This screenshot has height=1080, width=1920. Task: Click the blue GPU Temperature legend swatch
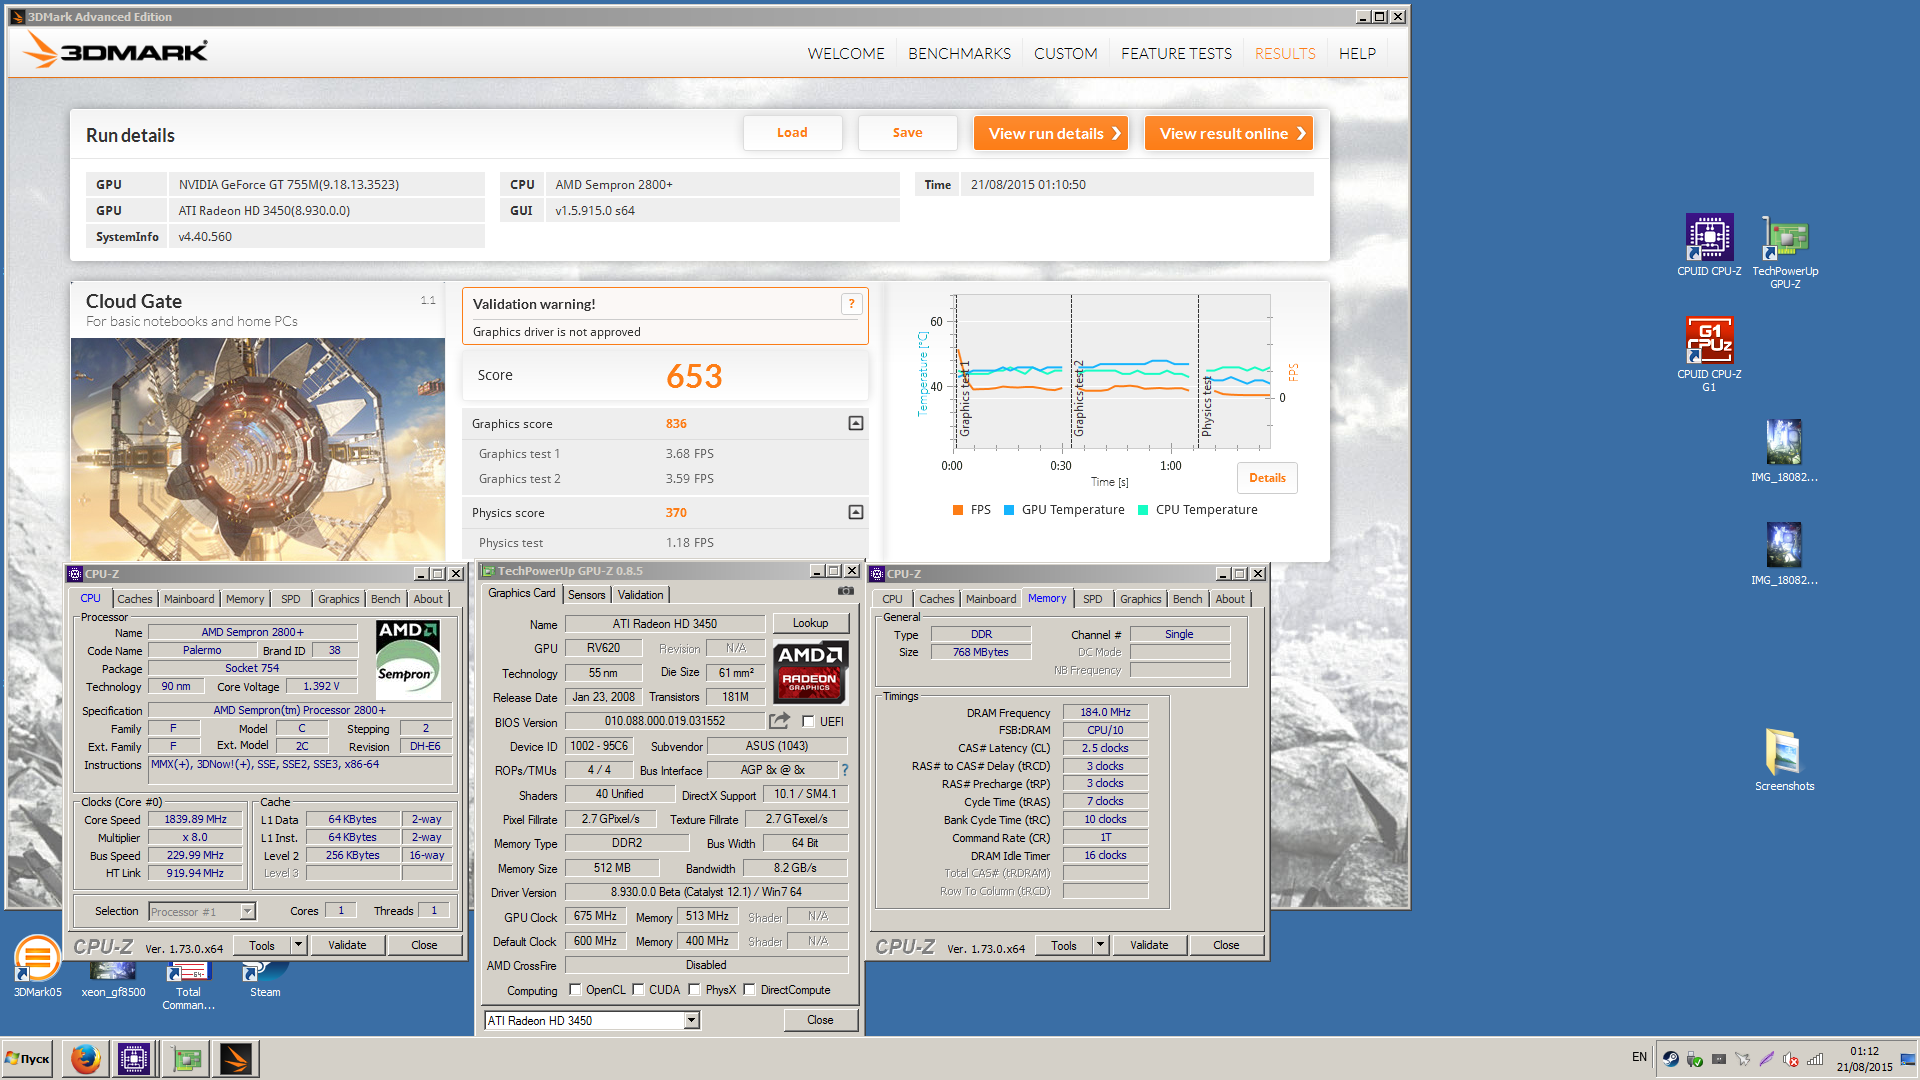pos(1009,510)
